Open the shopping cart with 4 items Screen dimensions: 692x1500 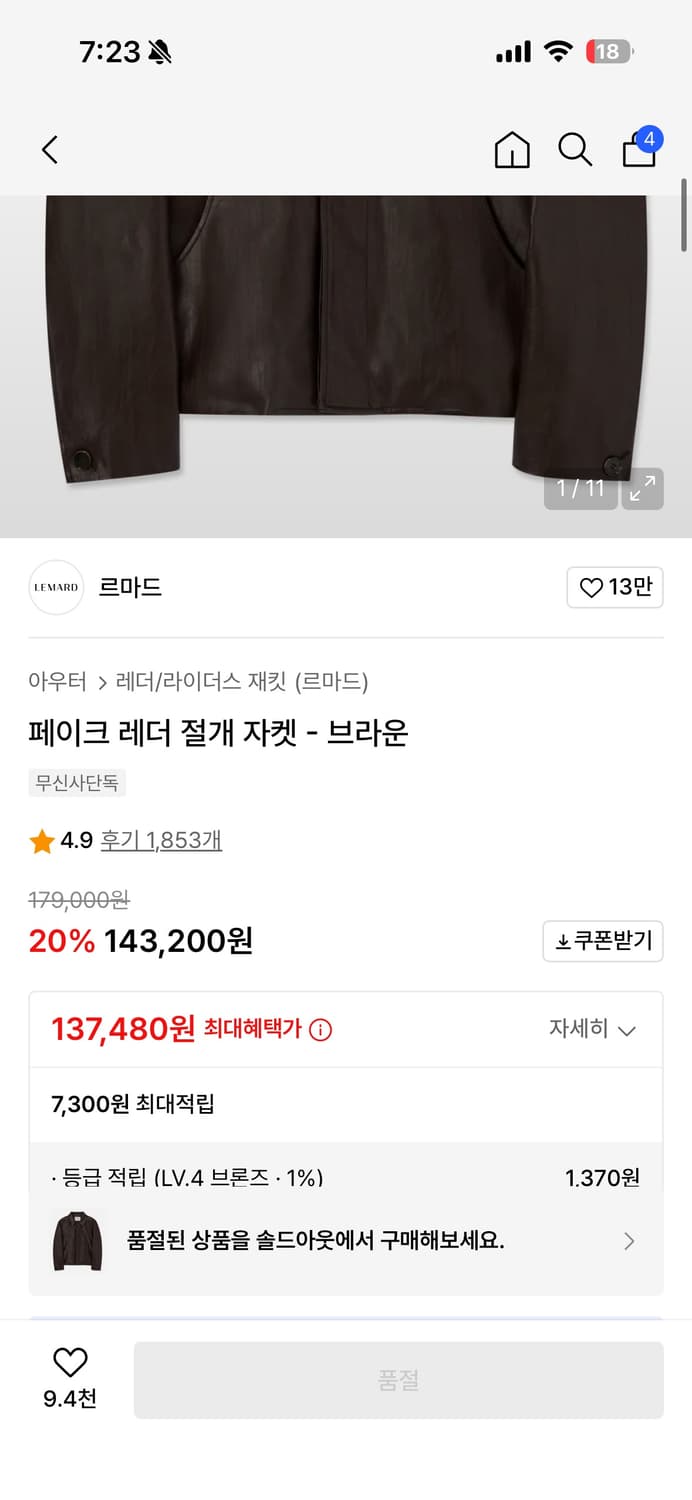637,152
